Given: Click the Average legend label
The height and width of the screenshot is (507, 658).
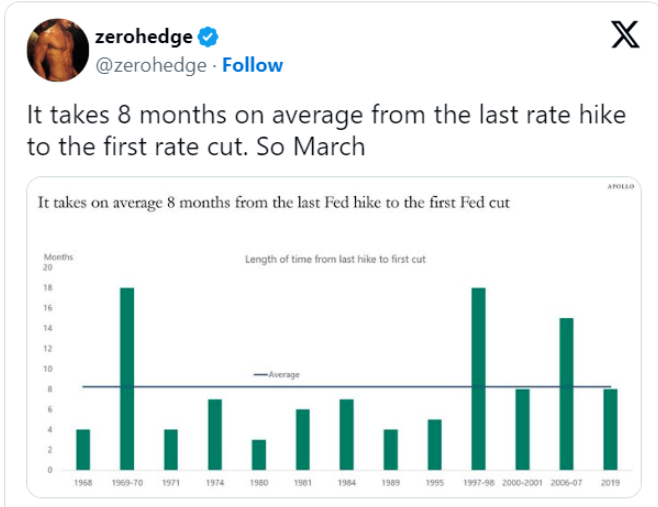Looking at the screenshot, I should pos(284,375).
